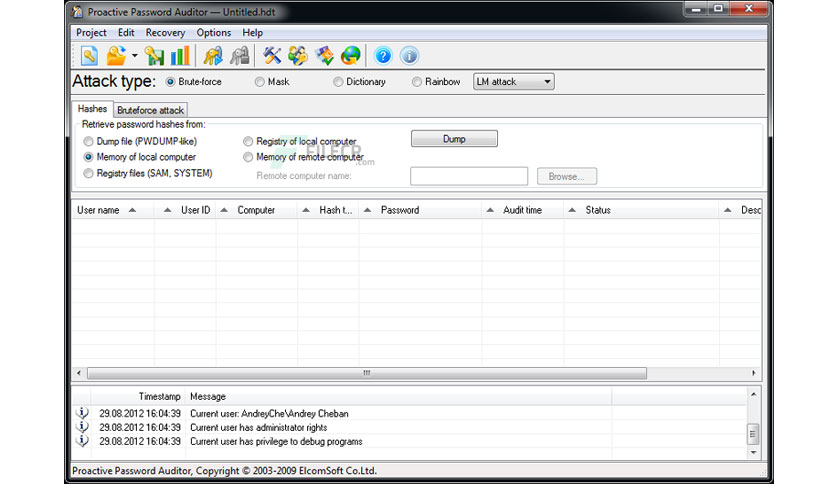Sort by User name column

point(113,210)
